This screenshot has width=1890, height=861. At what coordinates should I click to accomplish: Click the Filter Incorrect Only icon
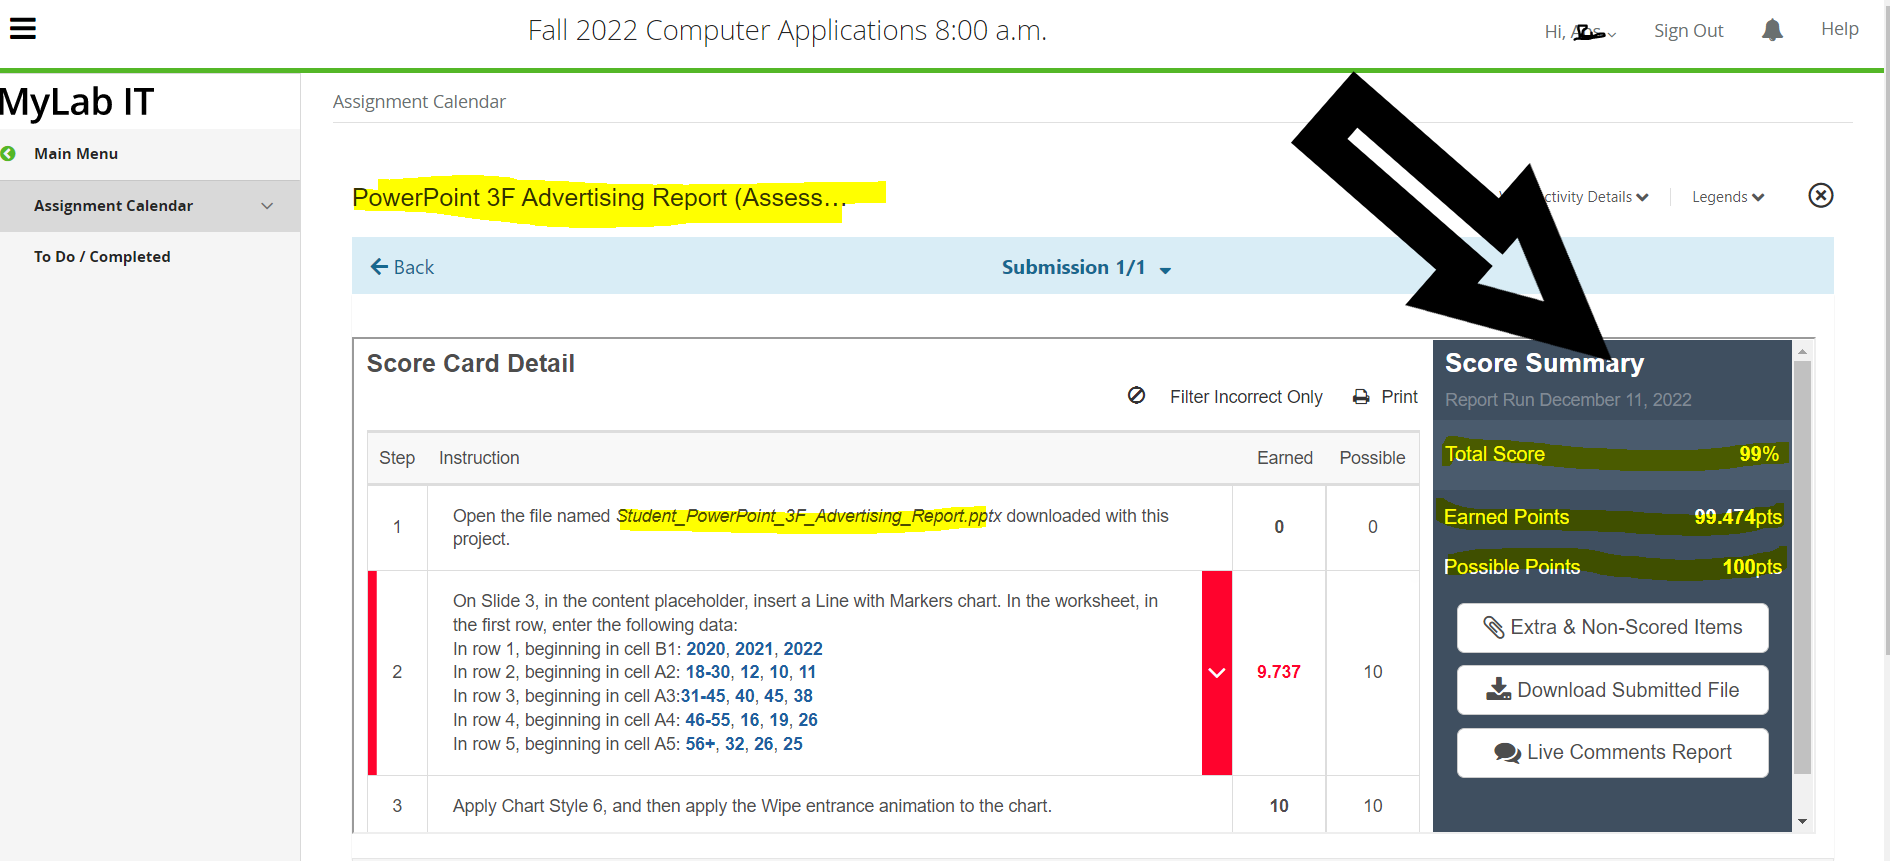[1137, 396]
